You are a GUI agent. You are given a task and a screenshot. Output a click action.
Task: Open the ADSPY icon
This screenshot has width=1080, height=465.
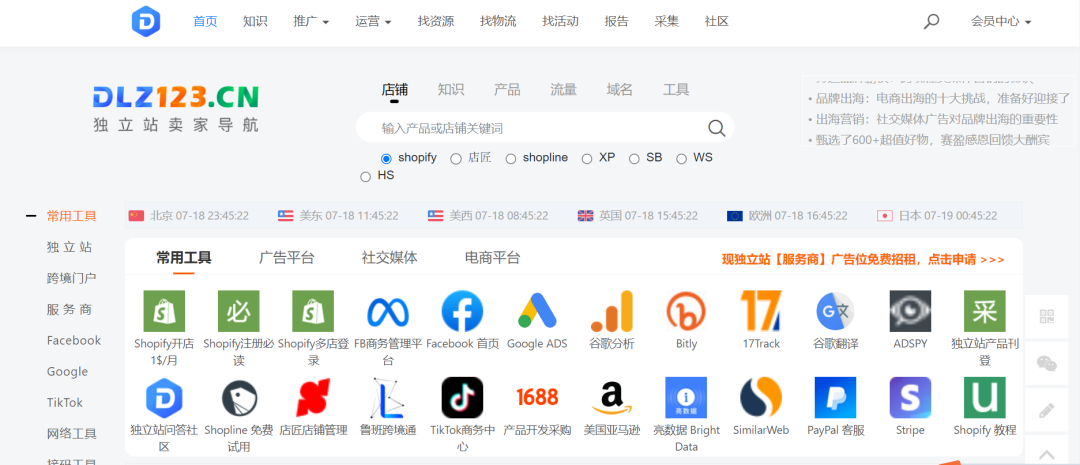(x=910, y=311)
